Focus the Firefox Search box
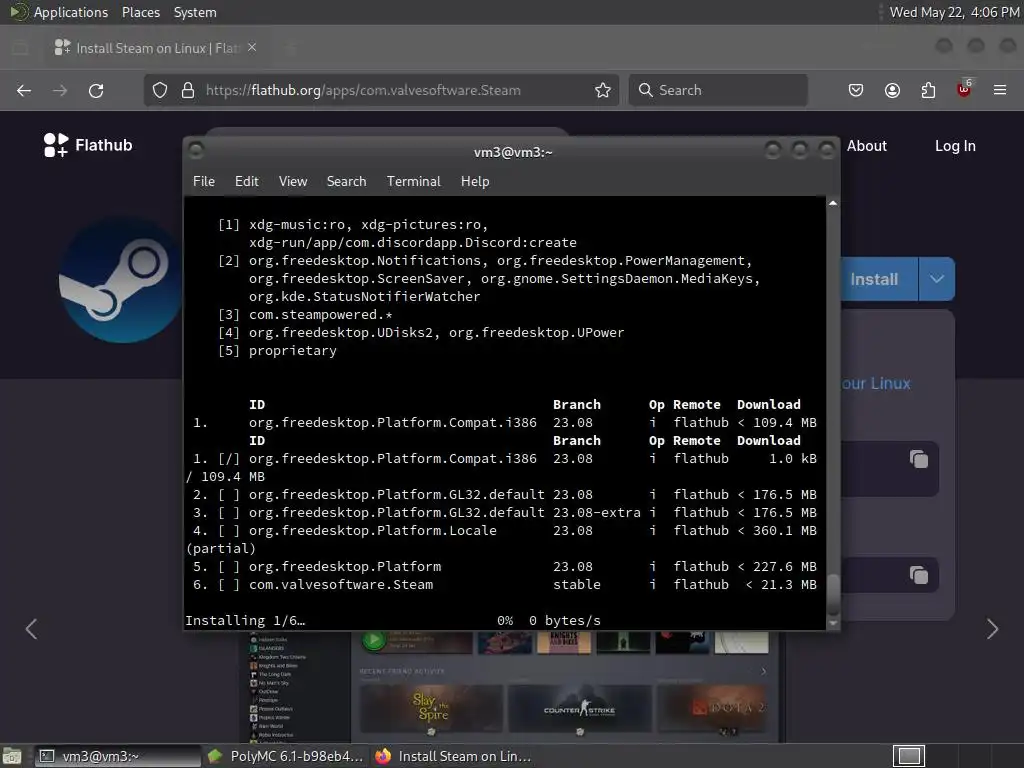The image size is (1024, 768). tap(718, 90)
